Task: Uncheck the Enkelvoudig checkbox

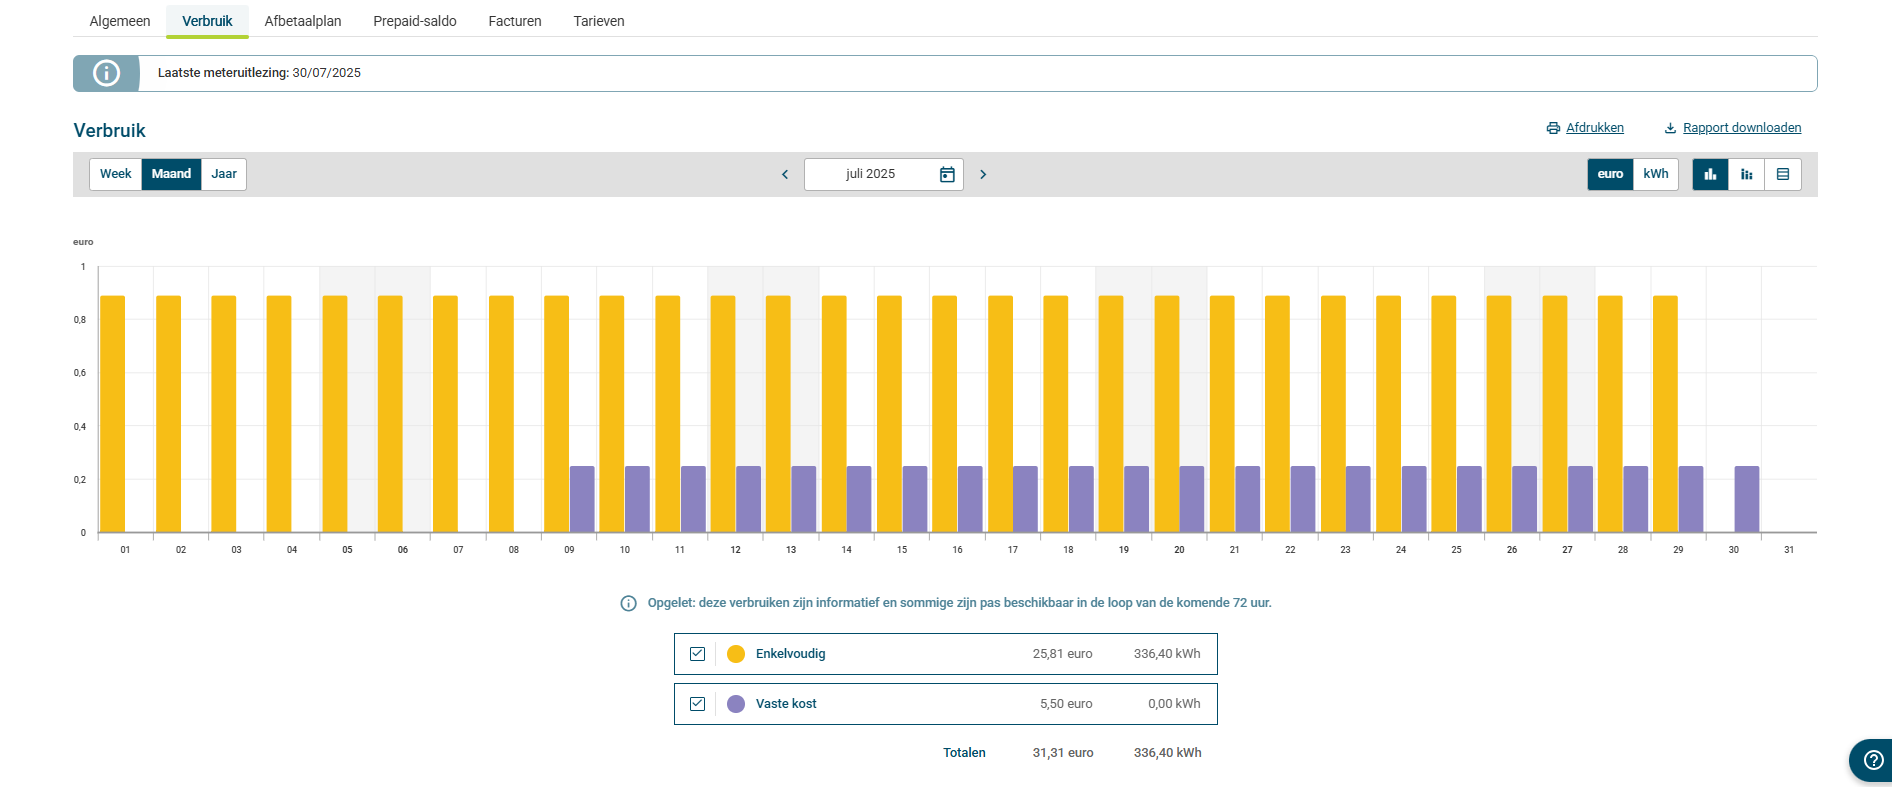Action: tap(698, 654)
